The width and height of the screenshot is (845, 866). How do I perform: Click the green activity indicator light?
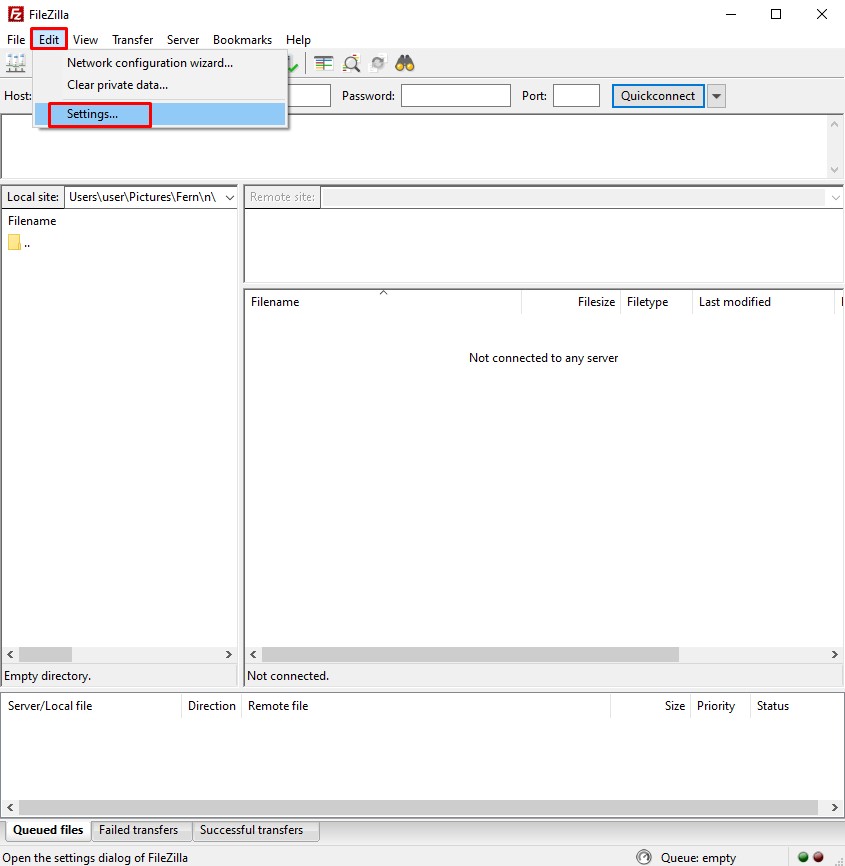(804, 857)
